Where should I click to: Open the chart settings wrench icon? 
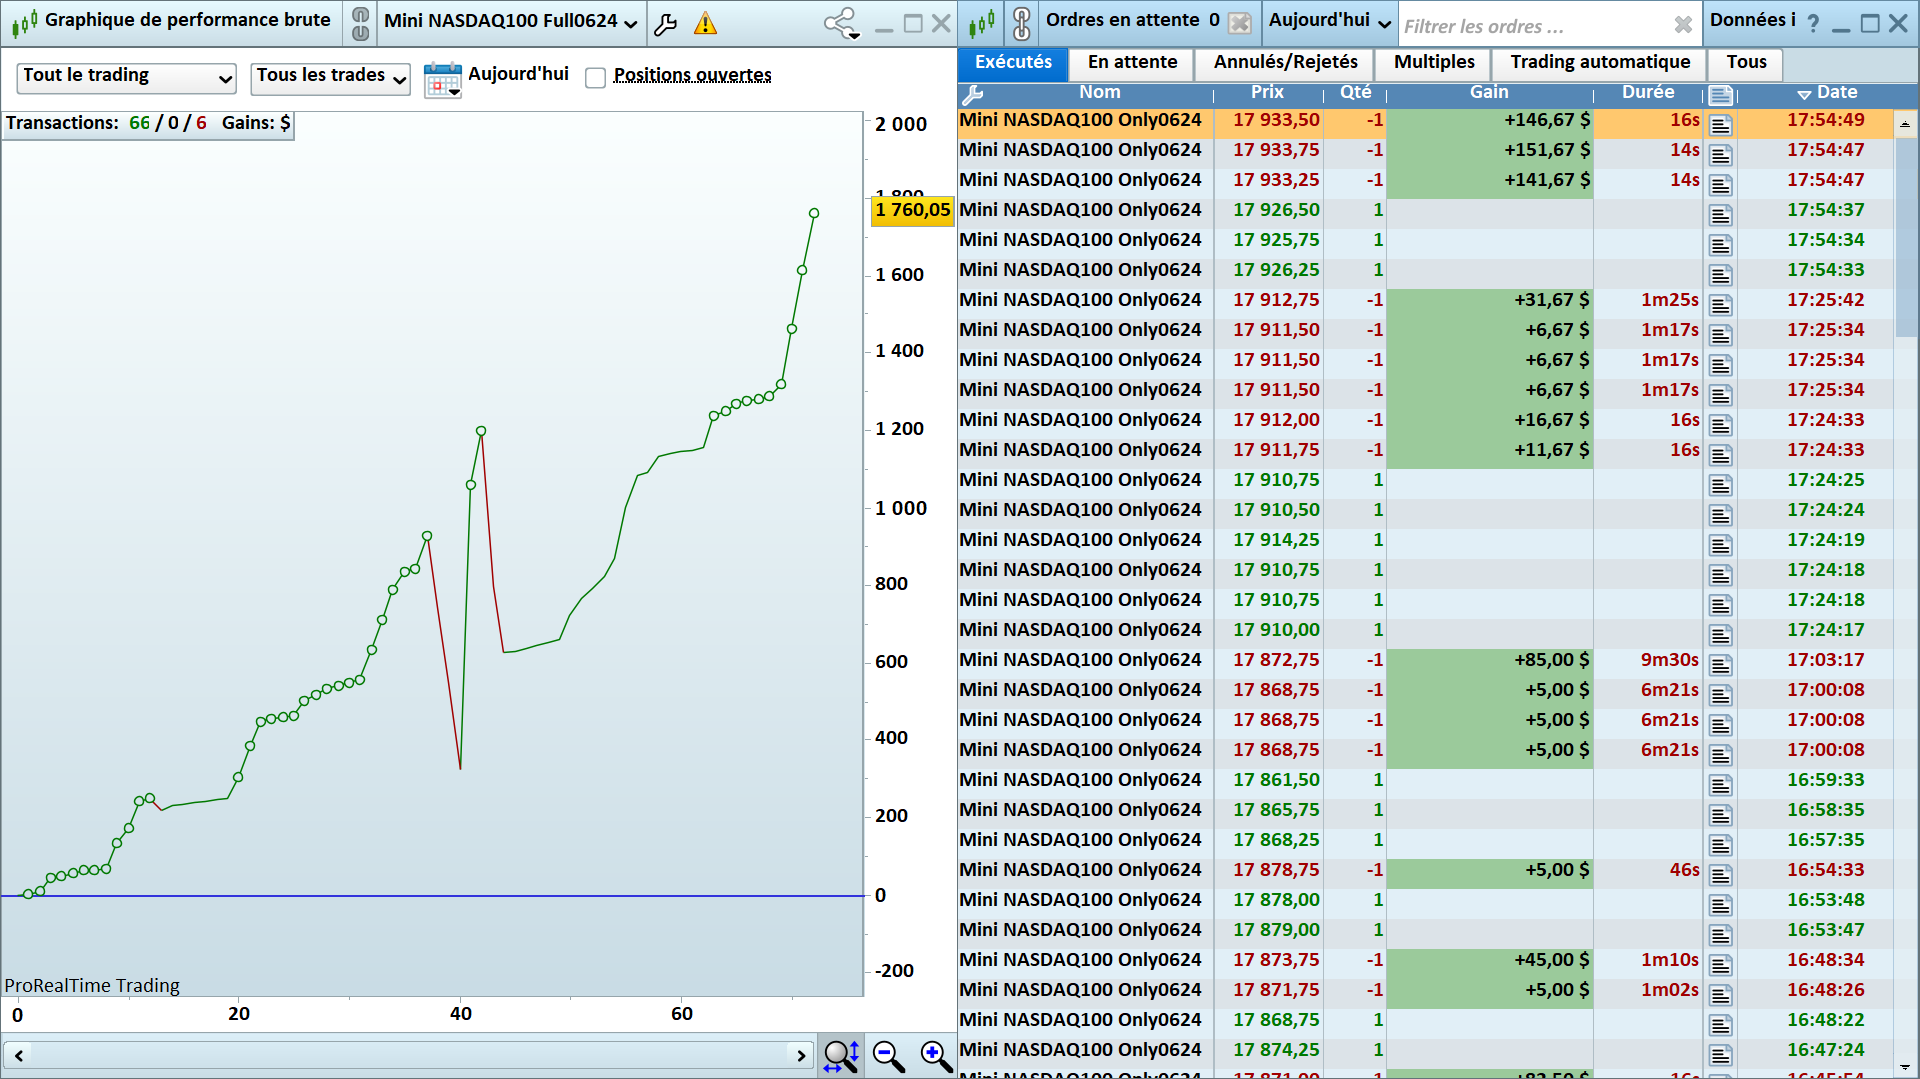[666, 24]
